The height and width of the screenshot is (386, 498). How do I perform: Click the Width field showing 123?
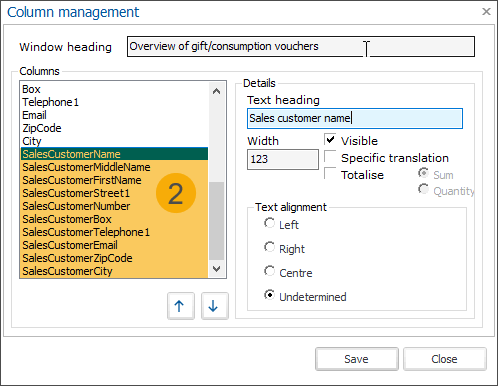pyautogui.click(x=283, y=159)
